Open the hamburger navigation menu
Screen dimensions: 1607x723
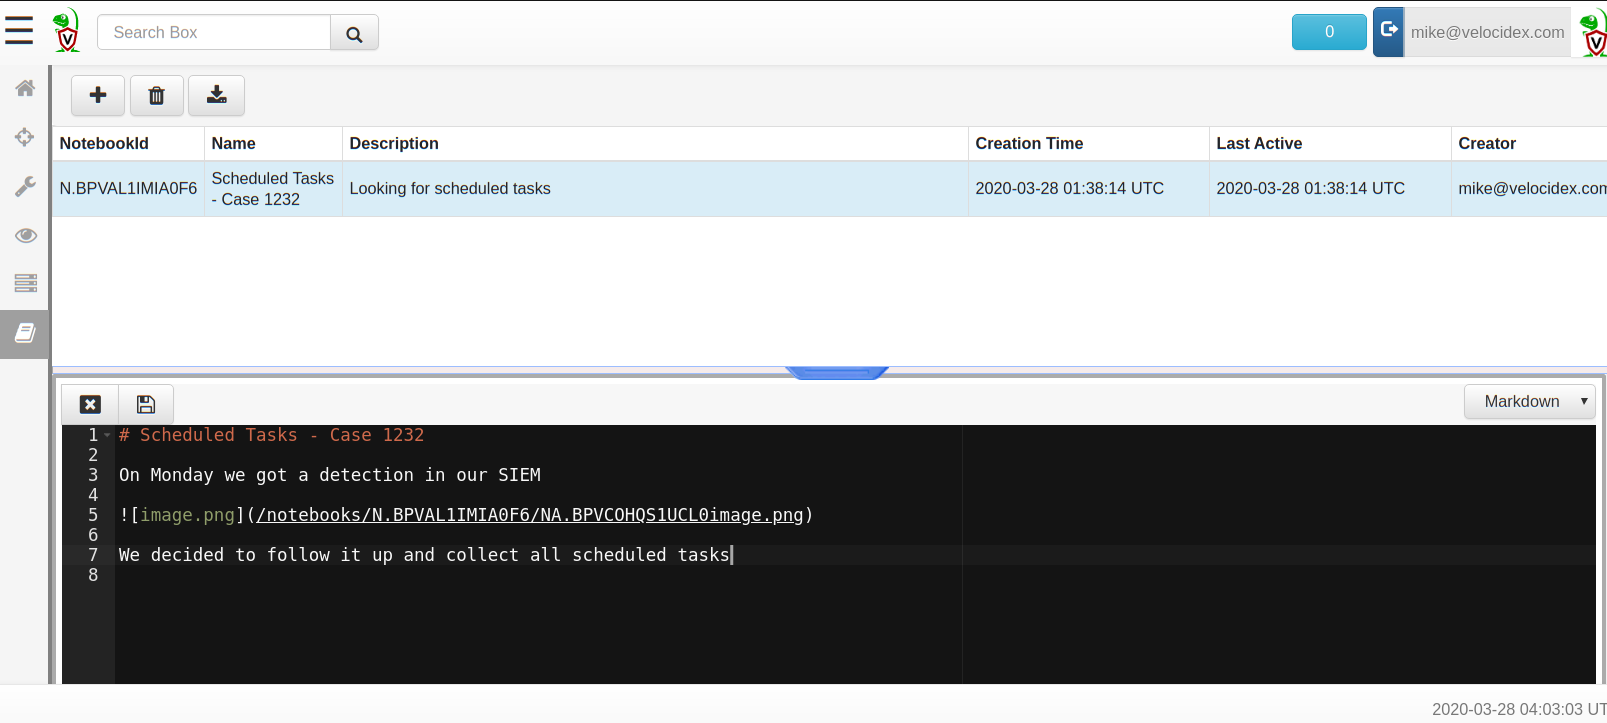click(19, 31)
